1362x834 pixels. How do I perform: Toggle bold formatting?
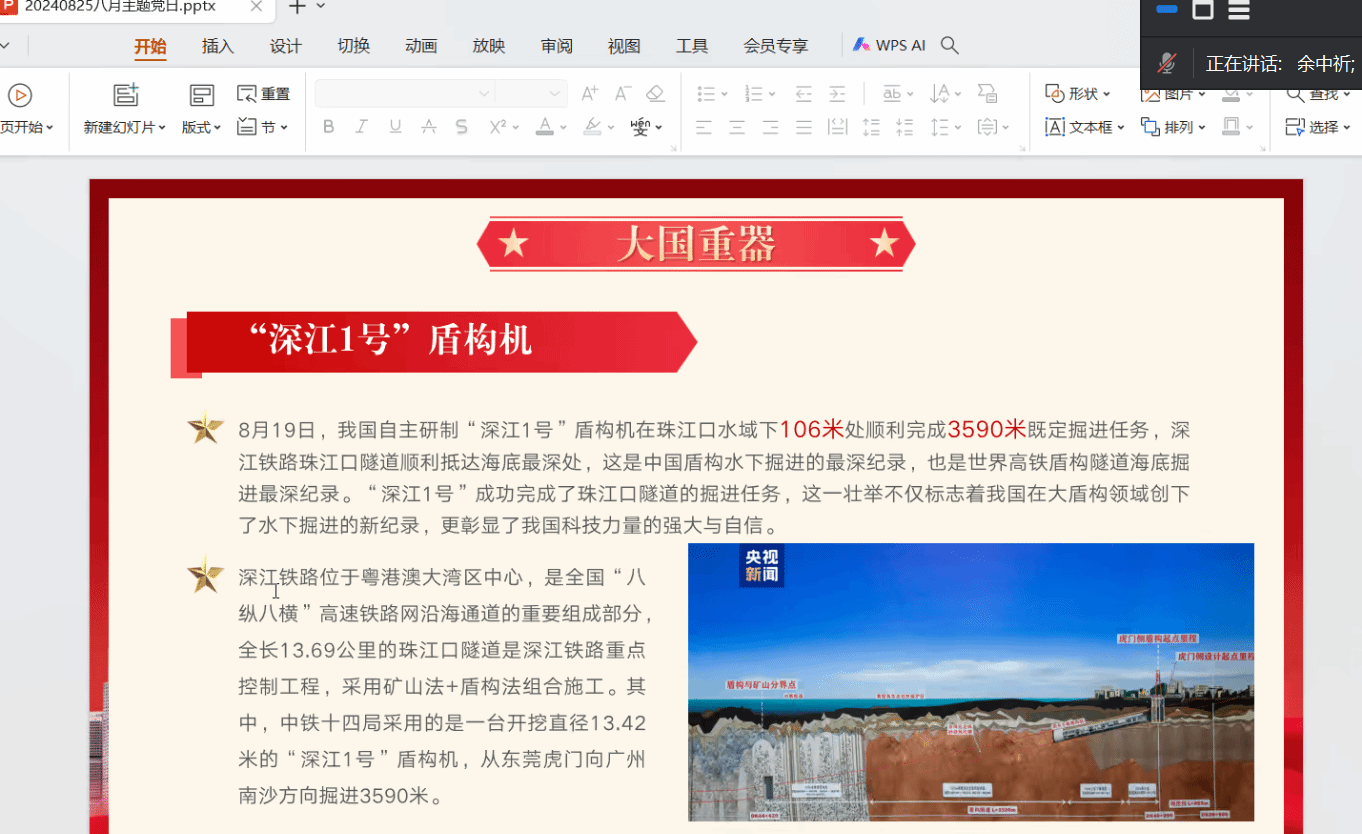click(328, 127)
